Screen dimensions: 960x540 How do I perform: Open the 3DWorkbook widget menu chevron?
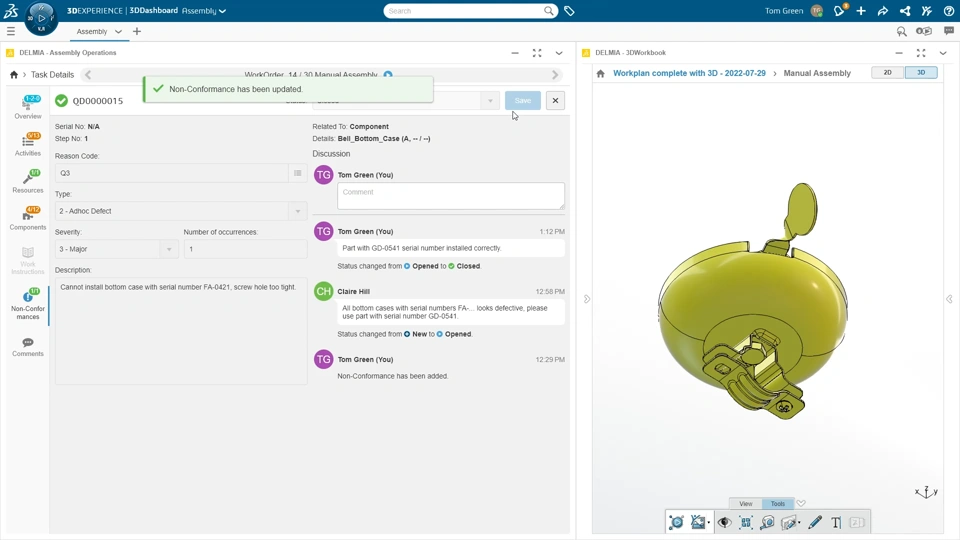pos(943,53)
